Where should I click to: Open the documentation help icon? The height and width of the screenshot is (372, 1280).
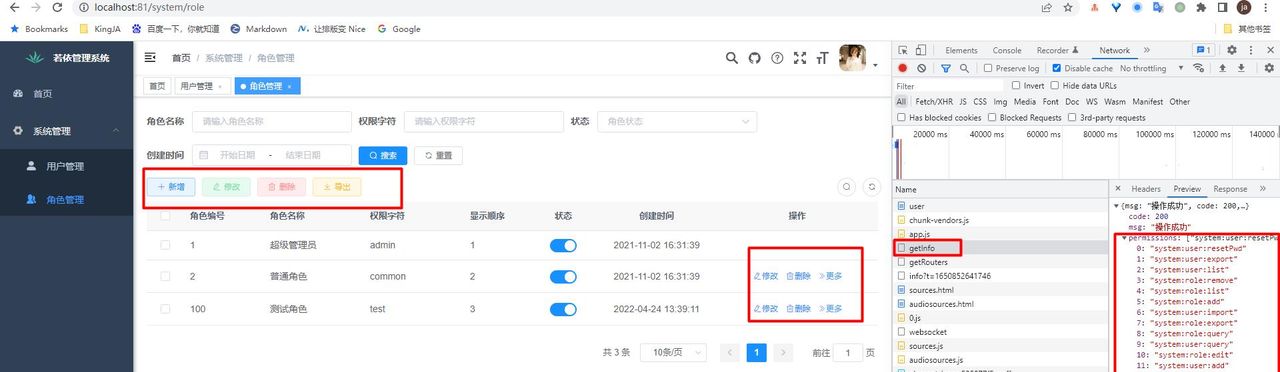777,58
